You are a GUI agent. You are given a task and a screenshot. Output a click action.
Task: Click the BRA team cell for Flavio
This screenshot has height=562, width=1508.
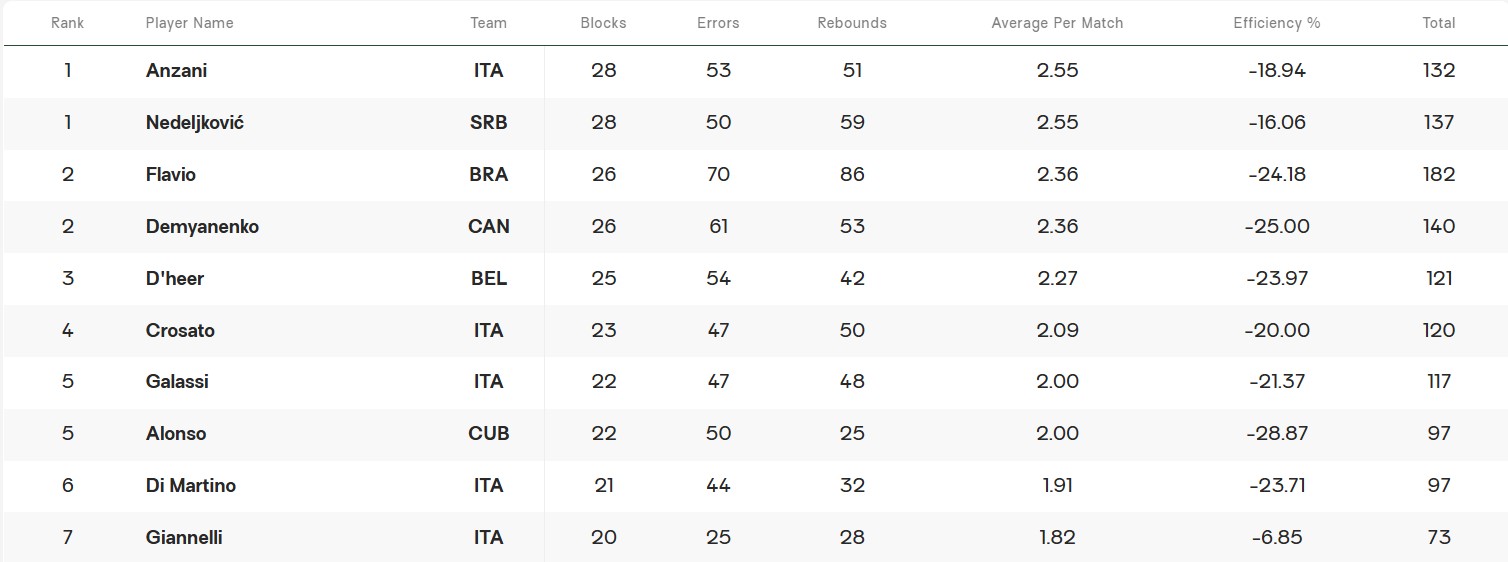pos(489,175)
